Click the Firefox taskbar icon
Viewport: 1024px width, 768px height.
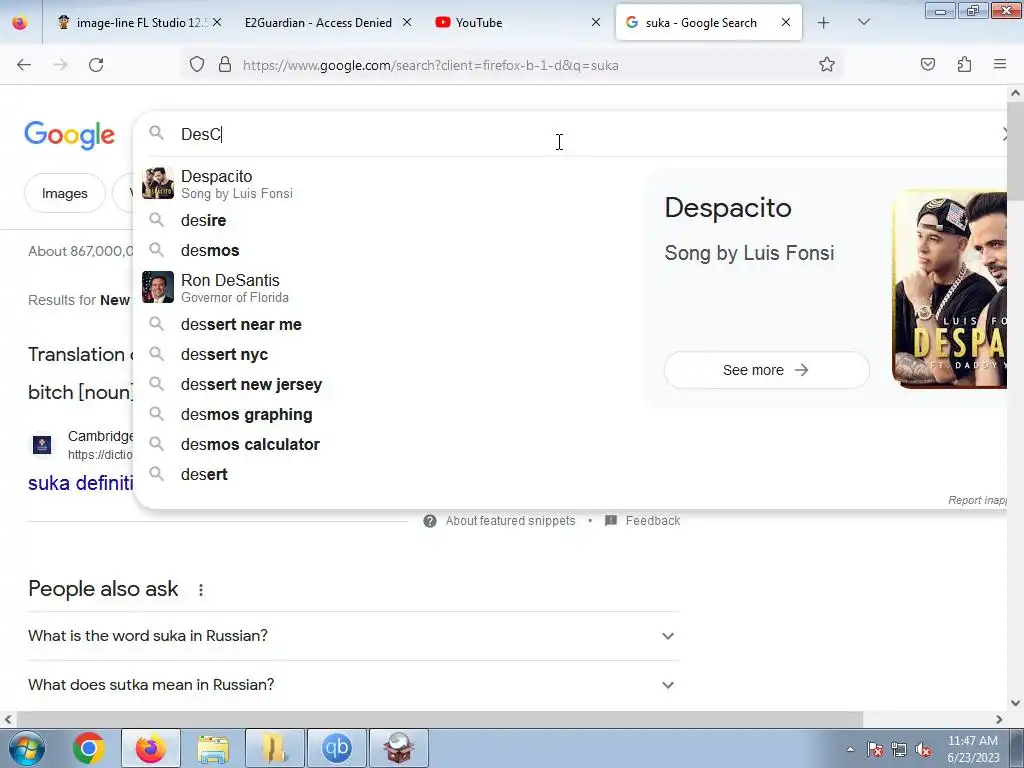tap(151, 748)
